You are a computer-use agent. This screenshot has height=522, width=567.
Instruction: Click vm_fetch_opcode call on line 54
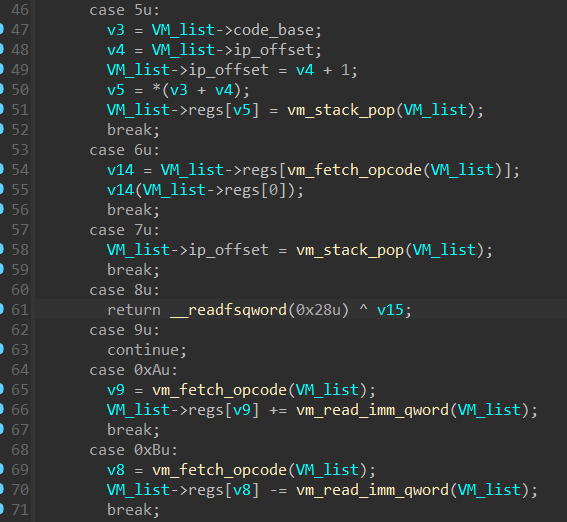tap(354, 170)
